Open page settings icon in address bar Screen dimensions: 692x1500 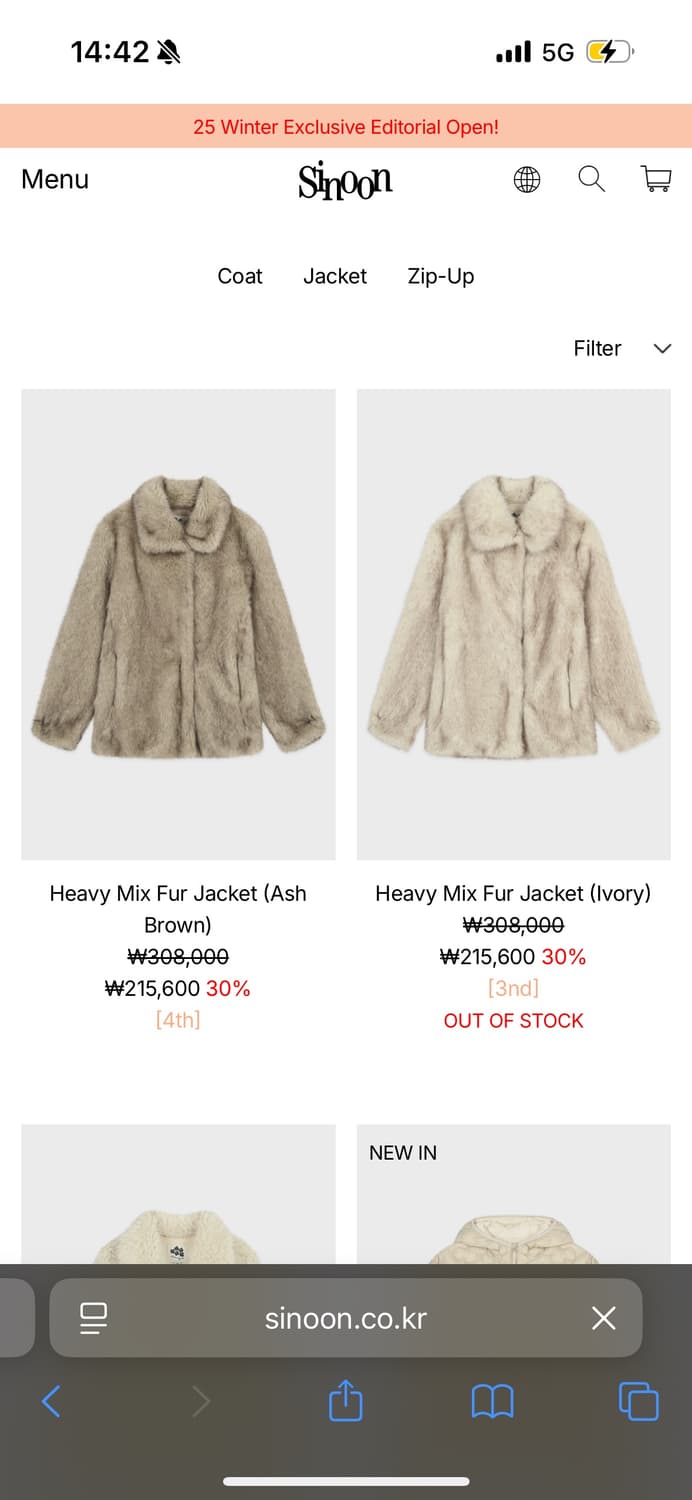pyautogui.click(x=93, y=1318)
